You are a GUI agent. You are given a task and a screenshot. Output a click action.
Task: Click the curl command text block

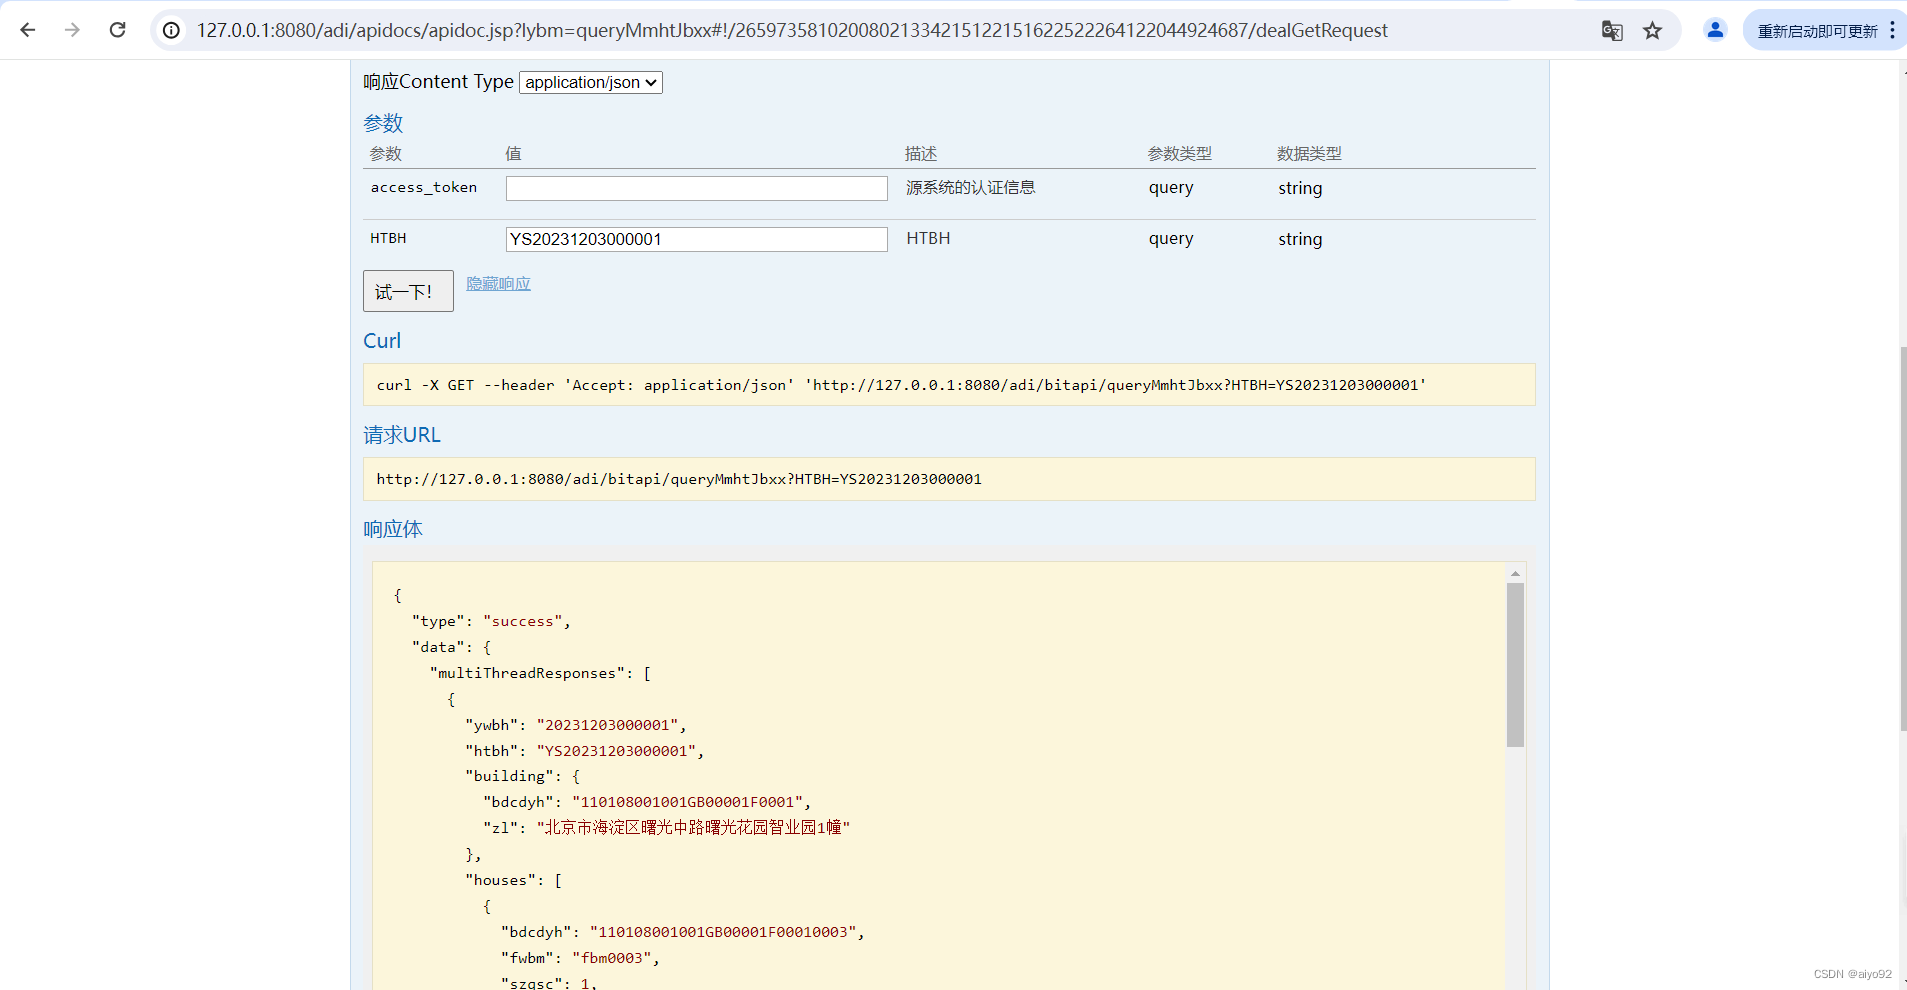(x=949, y=385)
